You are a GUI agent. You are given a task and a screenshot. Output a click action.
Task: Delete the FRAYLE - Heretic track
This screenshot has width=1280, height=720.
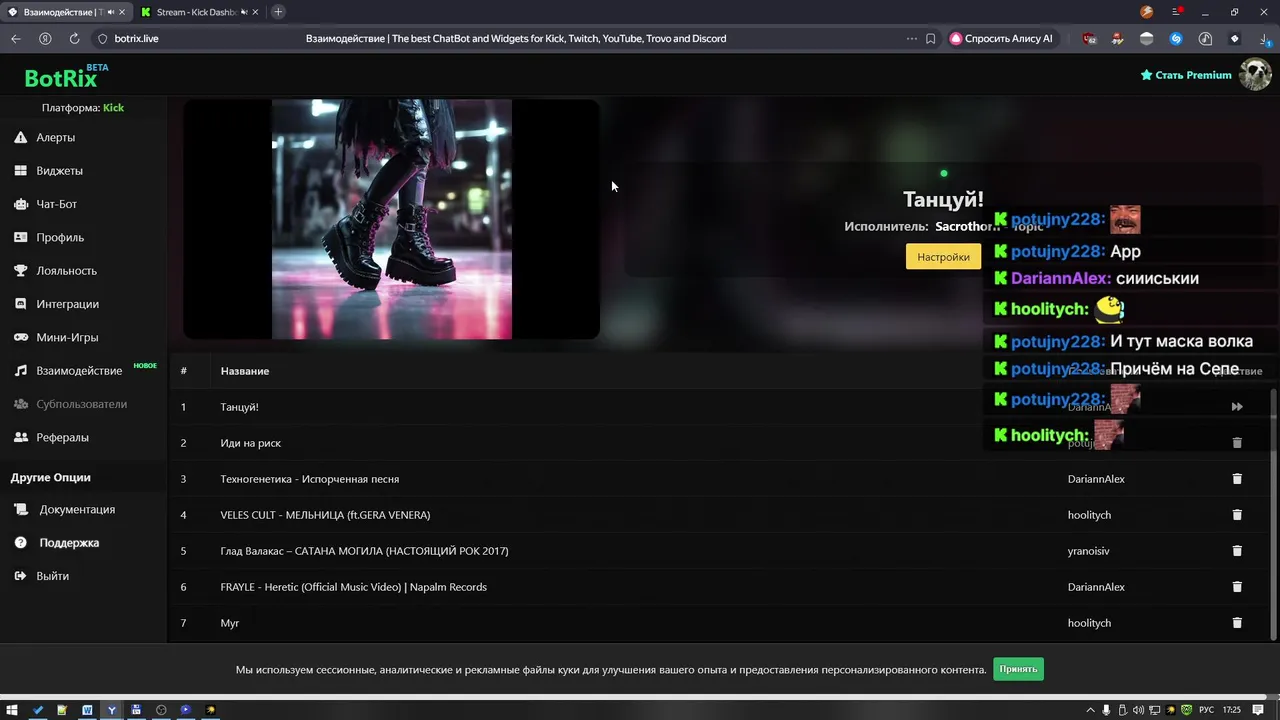coord(1237,587)
